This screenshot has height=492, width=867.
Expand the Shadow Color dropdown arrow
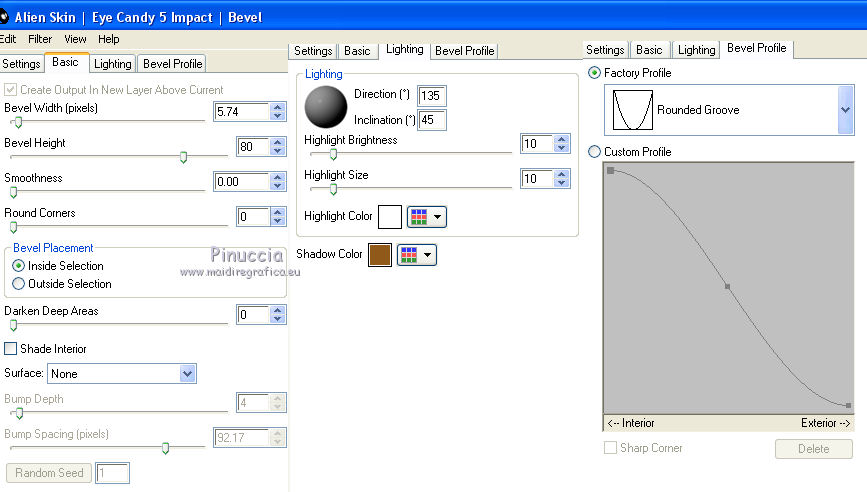coord(427,255)
